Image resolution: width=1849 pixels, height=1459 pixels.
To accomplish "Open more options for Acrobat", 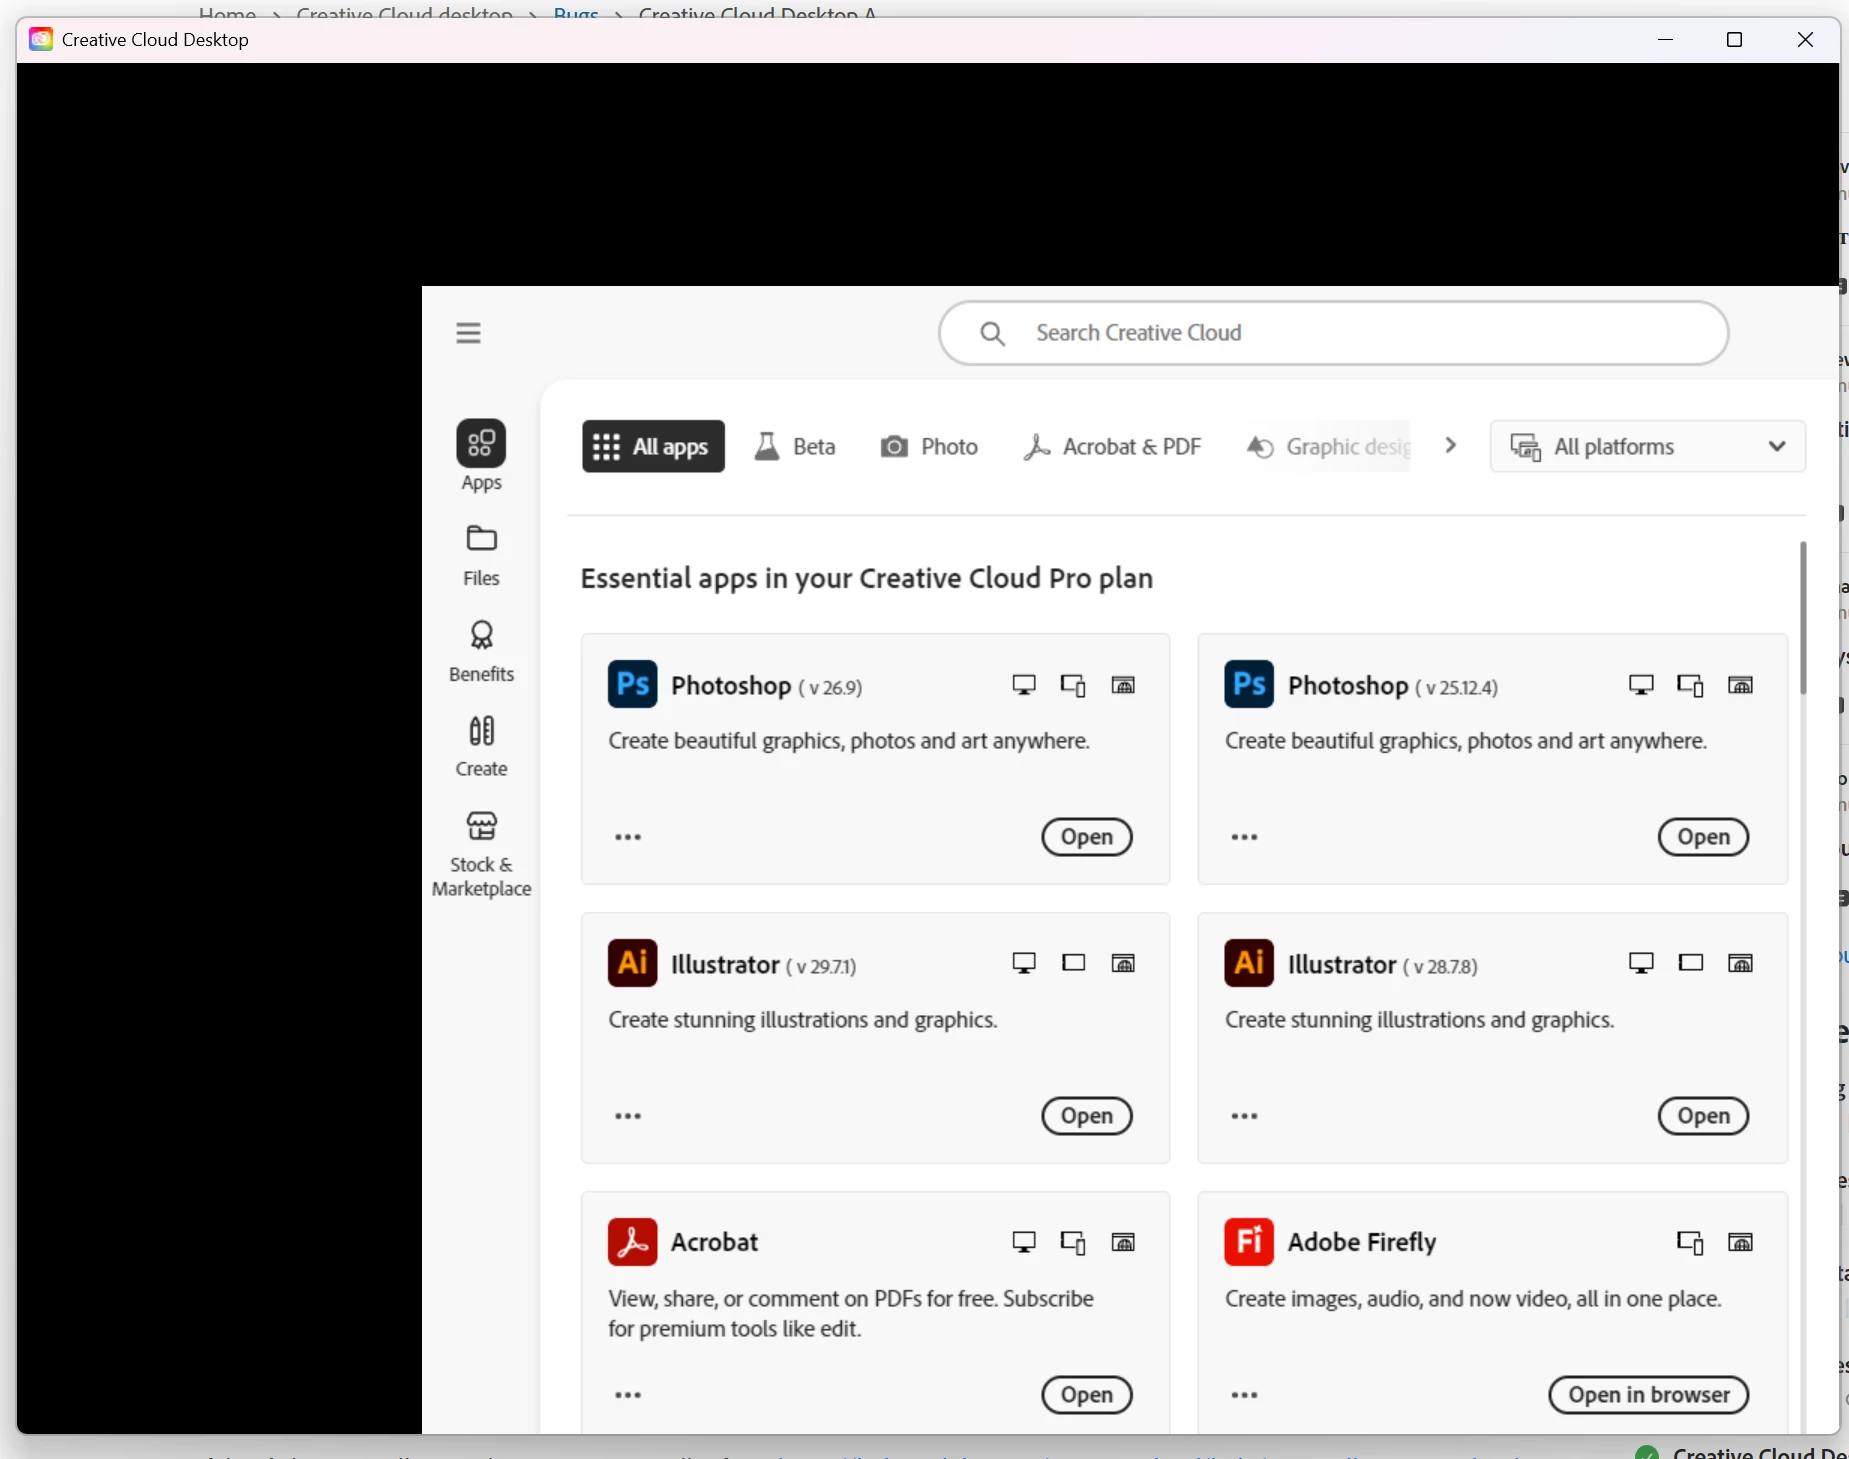I will [x=628, y=1395].
